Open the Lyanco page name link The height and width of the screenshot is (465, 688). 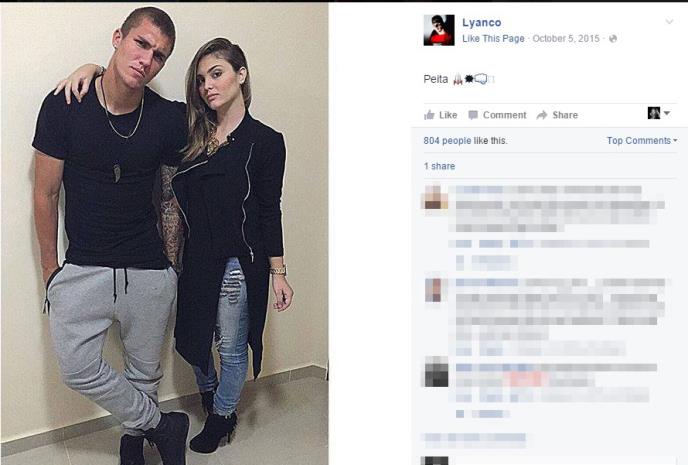[482, 22]
